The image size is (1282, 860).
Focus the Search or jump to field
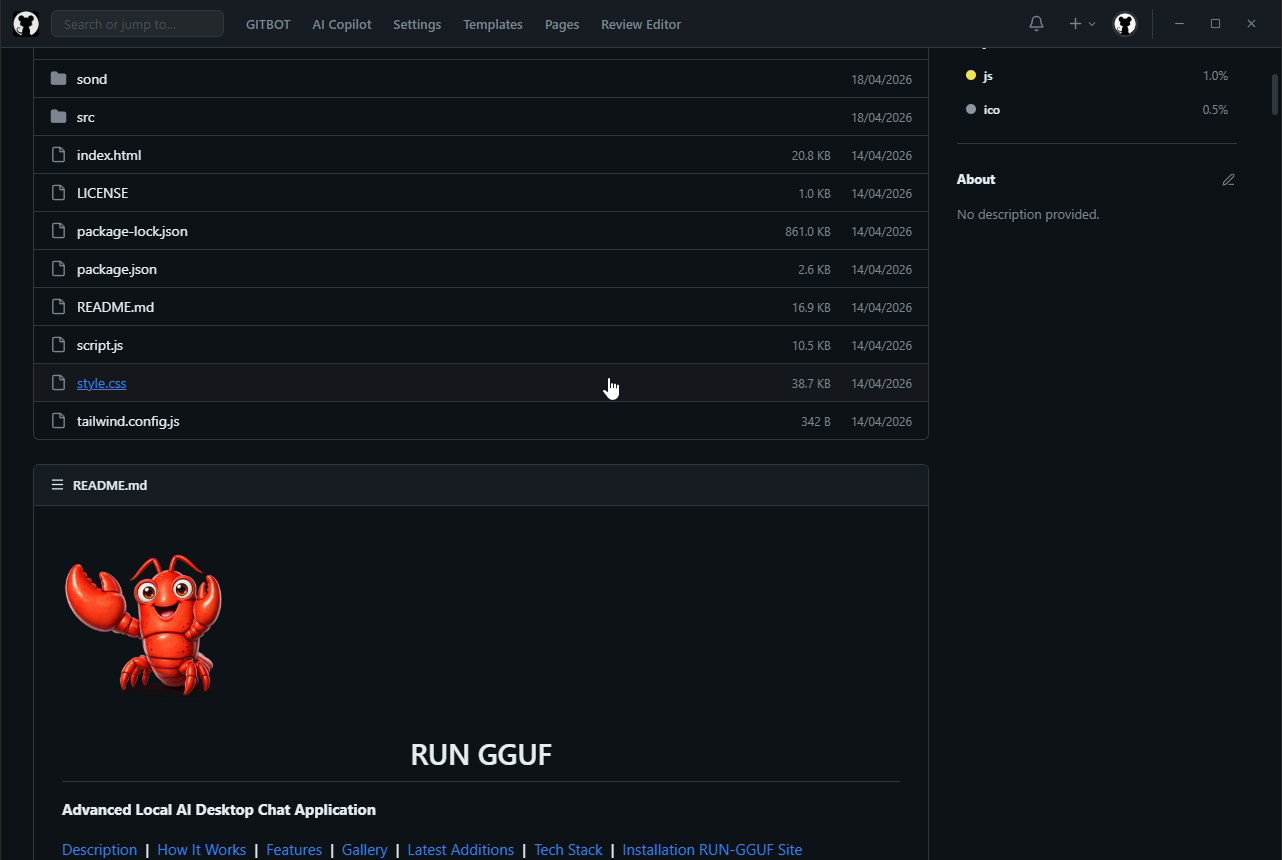pos(137,24)
